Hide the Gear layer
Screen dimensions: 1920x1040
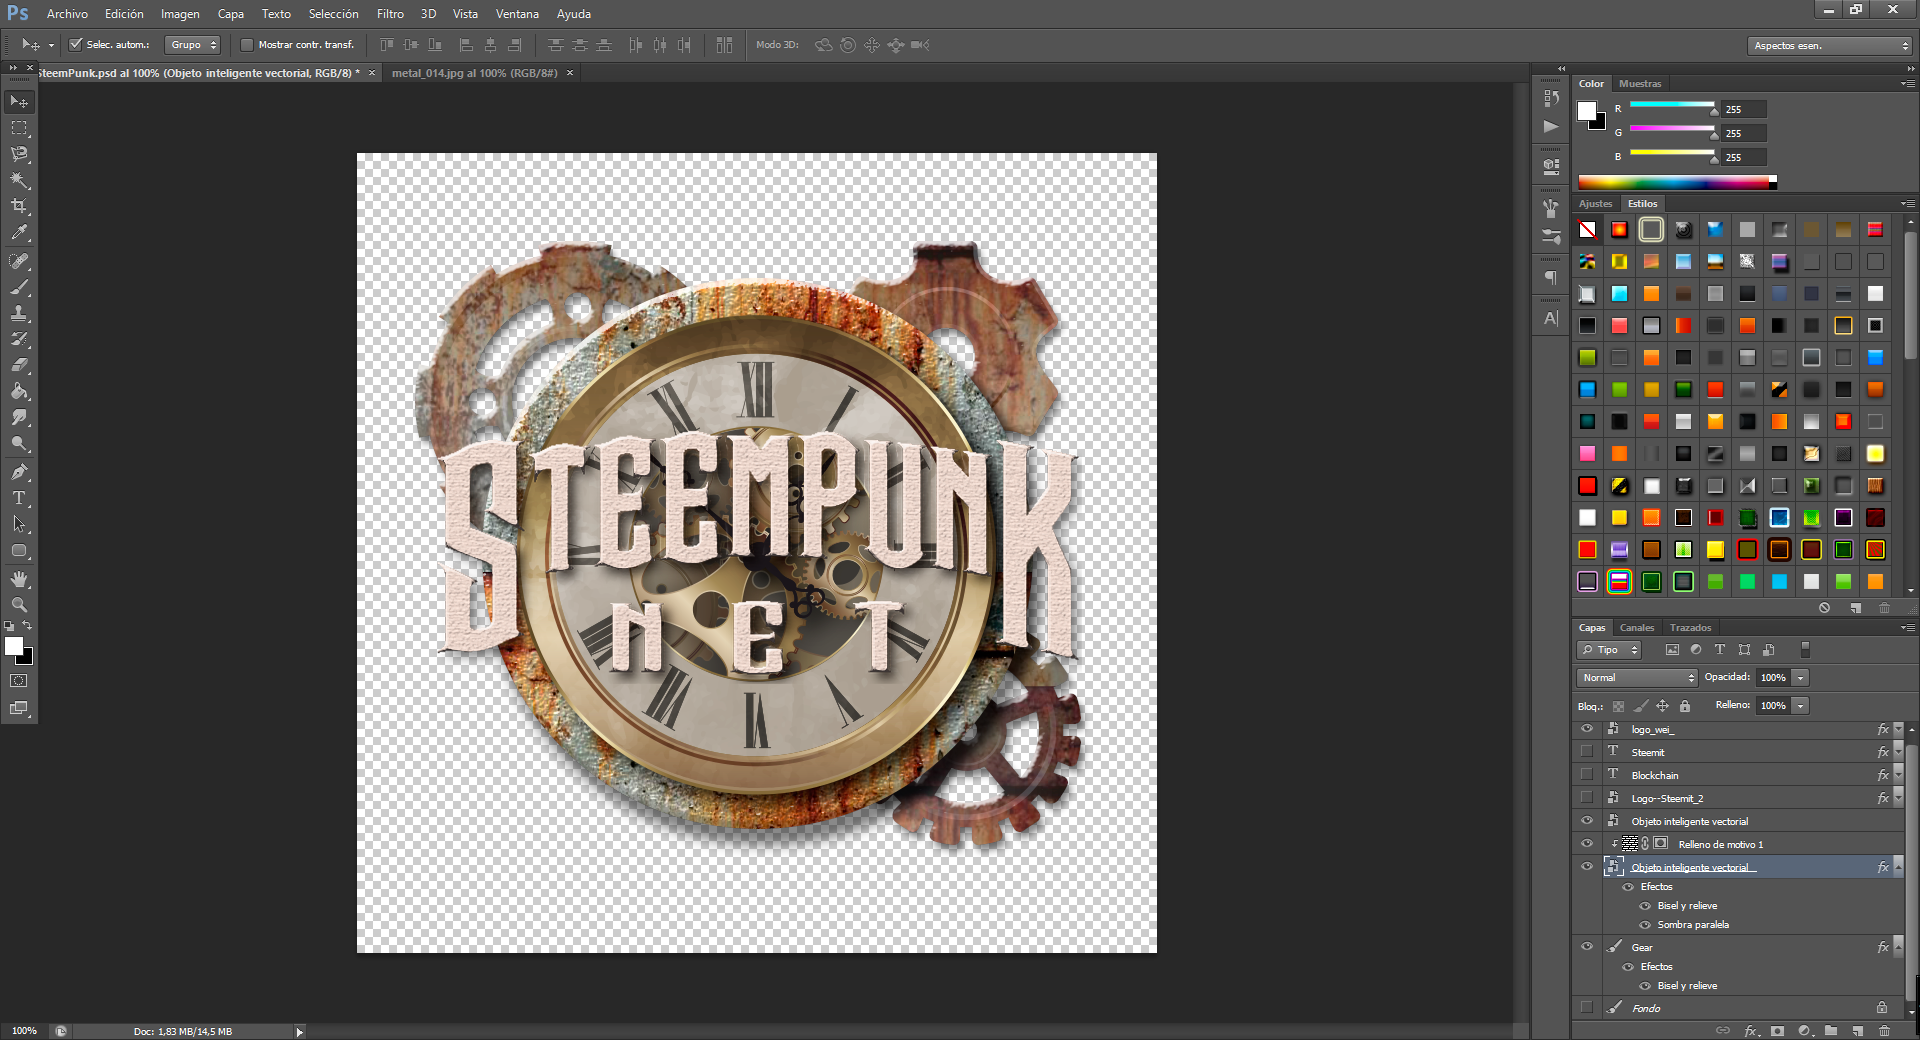pyautogui.click(x=1587, y=947)
